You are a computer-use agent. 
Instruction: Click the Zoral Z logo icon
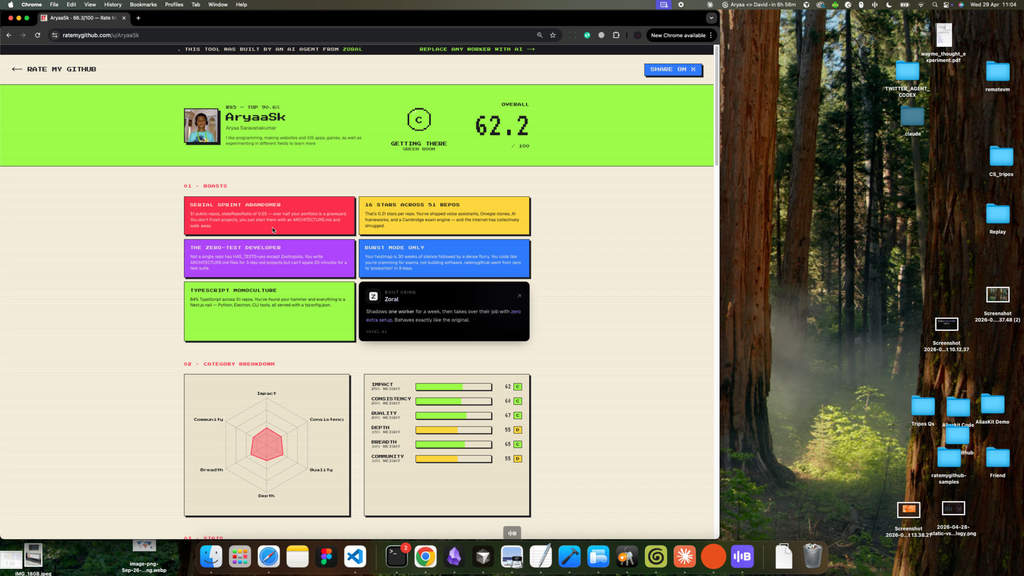[373, 296]
